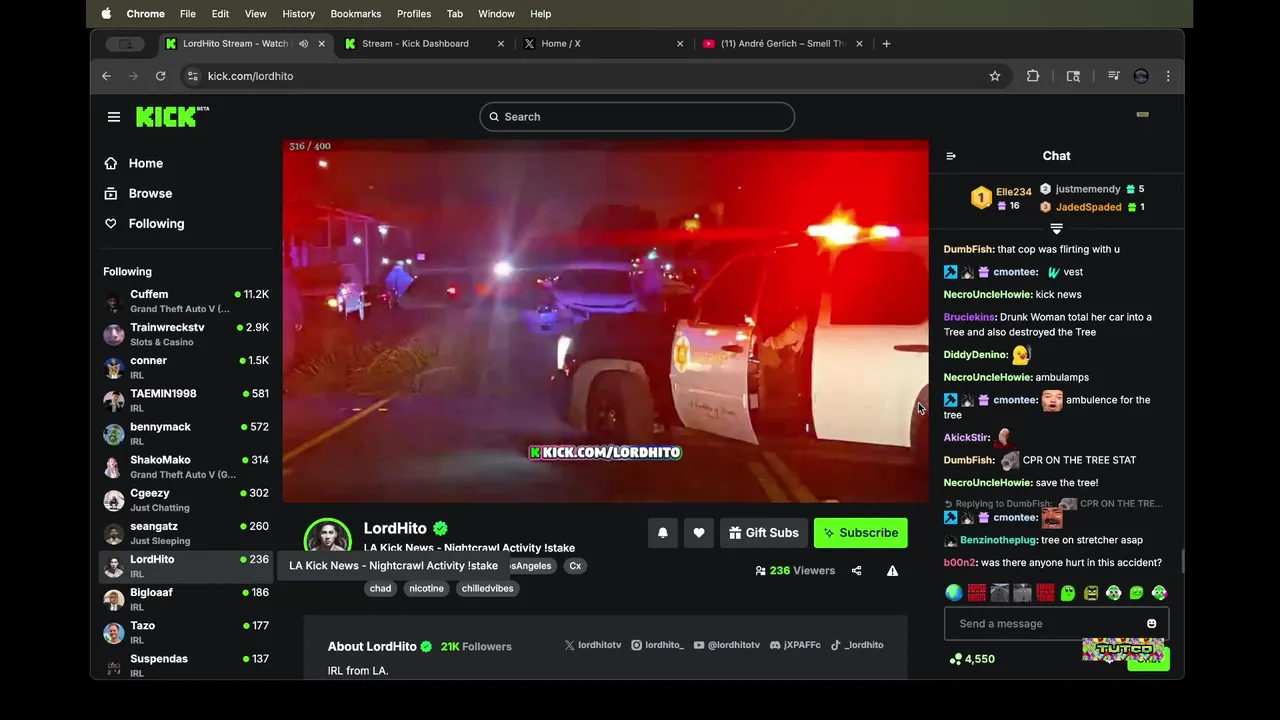Screen dimensions: 1280x720
Task: Open Browse in the sidebar
Action: pos(150,193)
